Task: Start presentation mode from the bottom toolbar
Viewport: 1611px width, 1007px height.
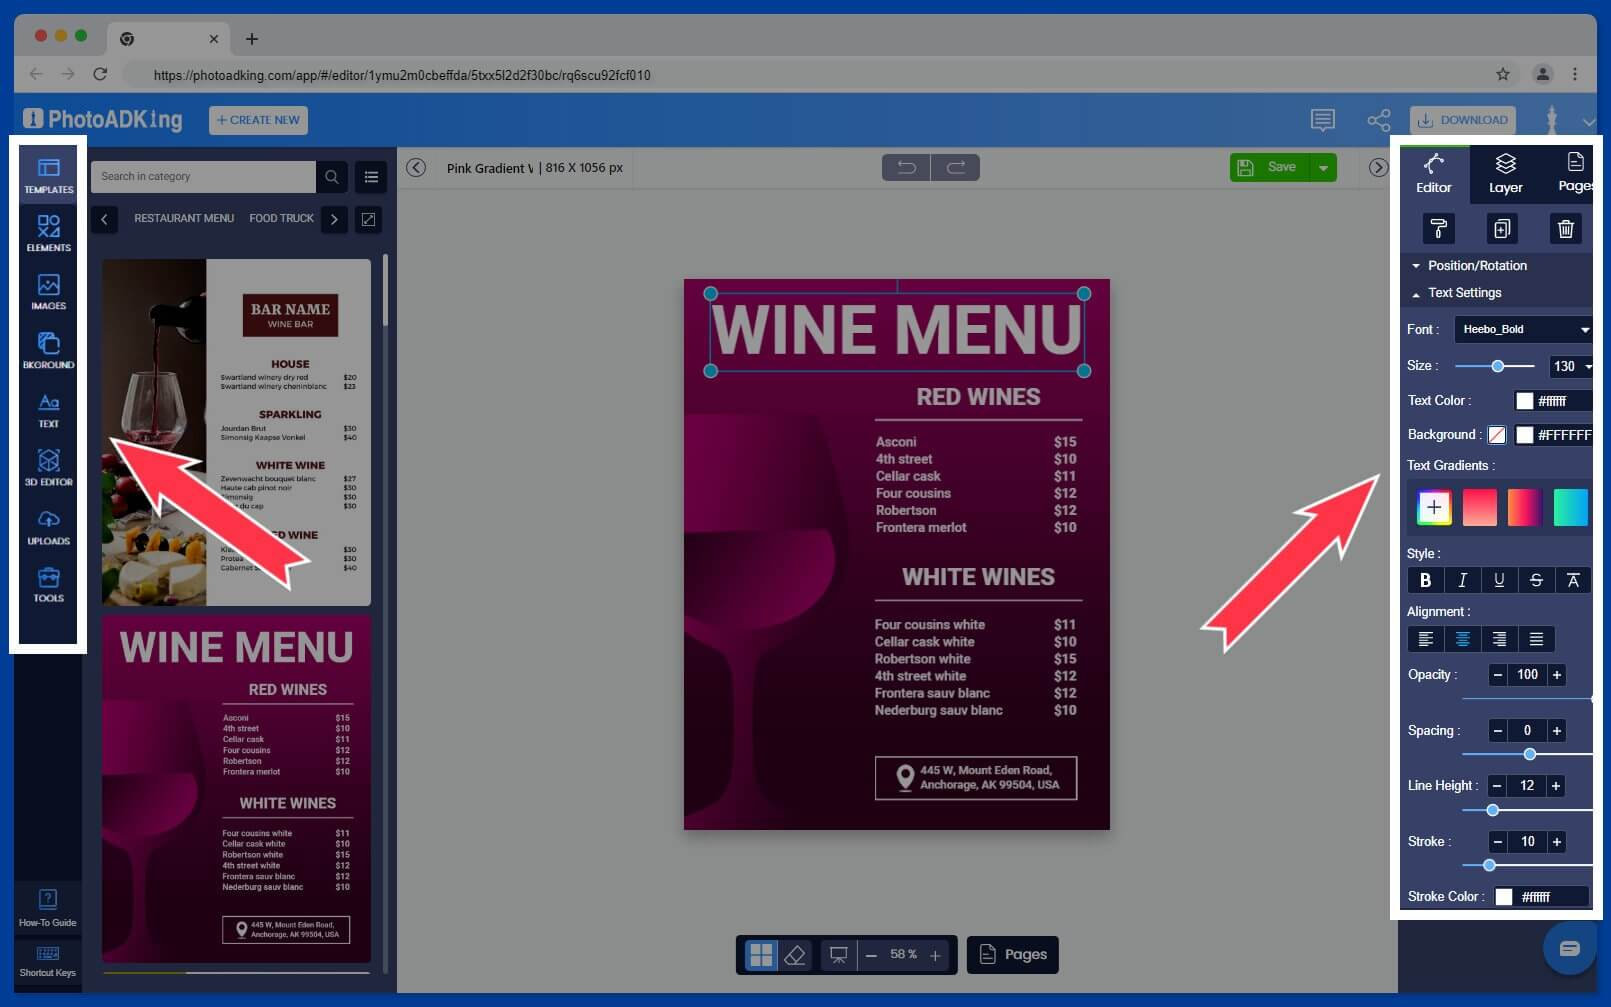Action: pyautogui.click(x=838, y=955)
